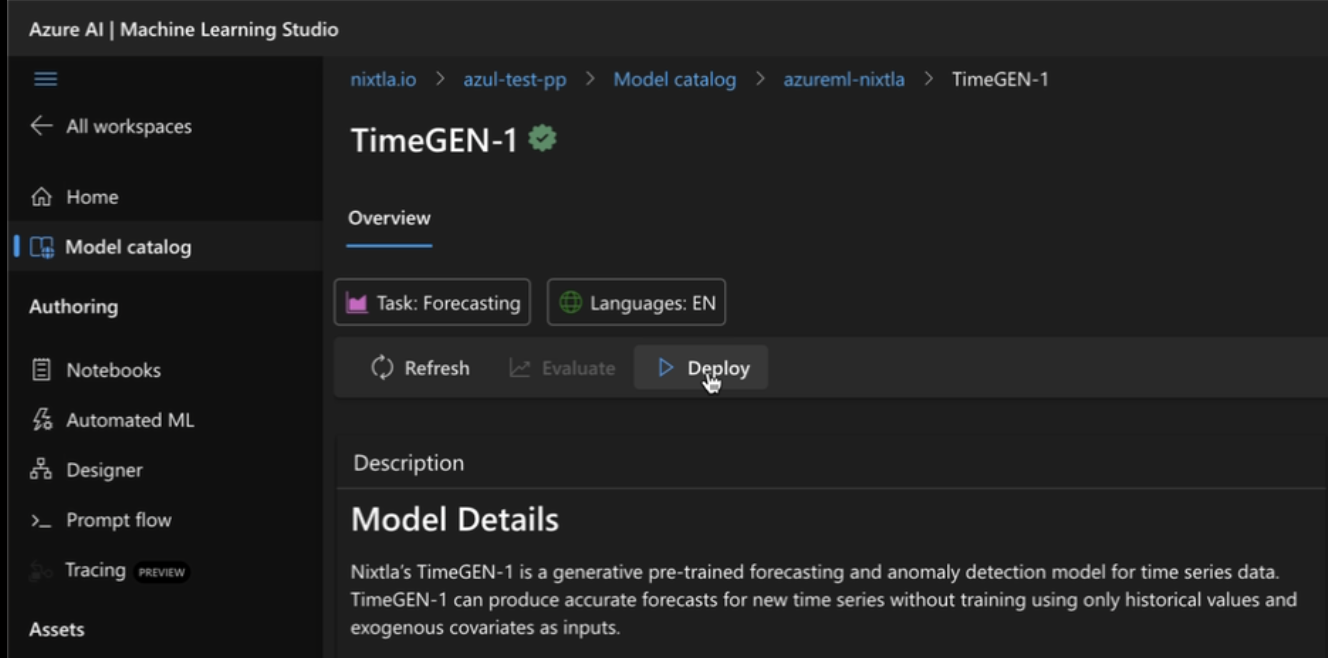Switch to the Overview tab

tap(389, 217)
